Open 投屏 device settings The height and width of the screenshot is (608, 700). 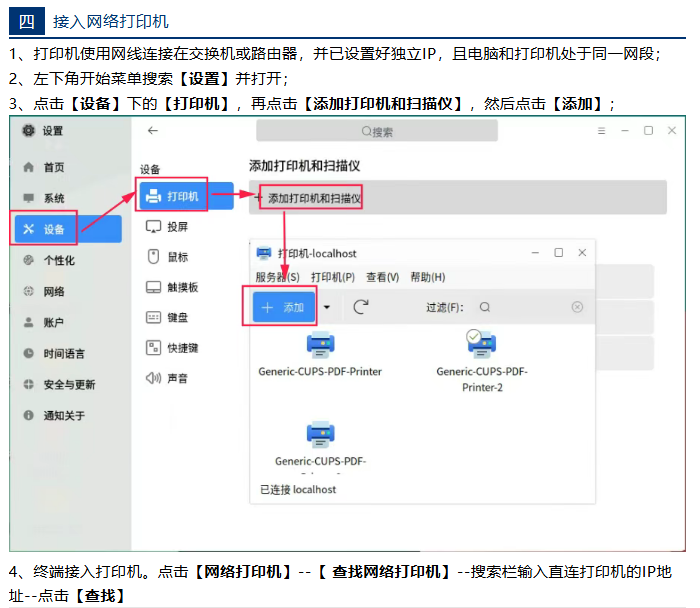tap(177, 227)
